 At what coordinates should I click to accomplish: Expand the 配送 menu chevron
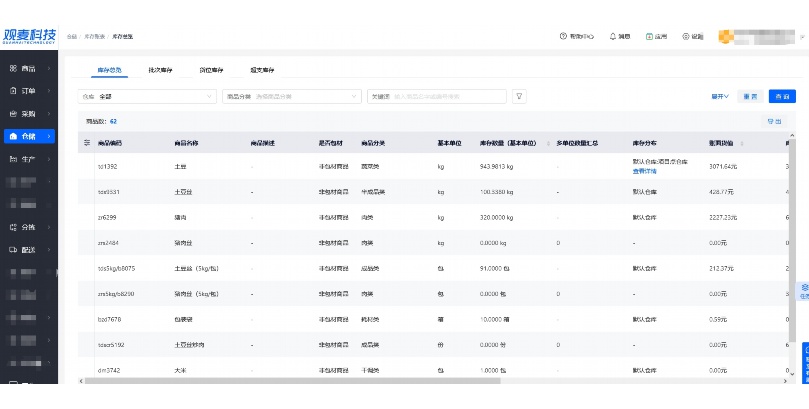pos(49,250)
